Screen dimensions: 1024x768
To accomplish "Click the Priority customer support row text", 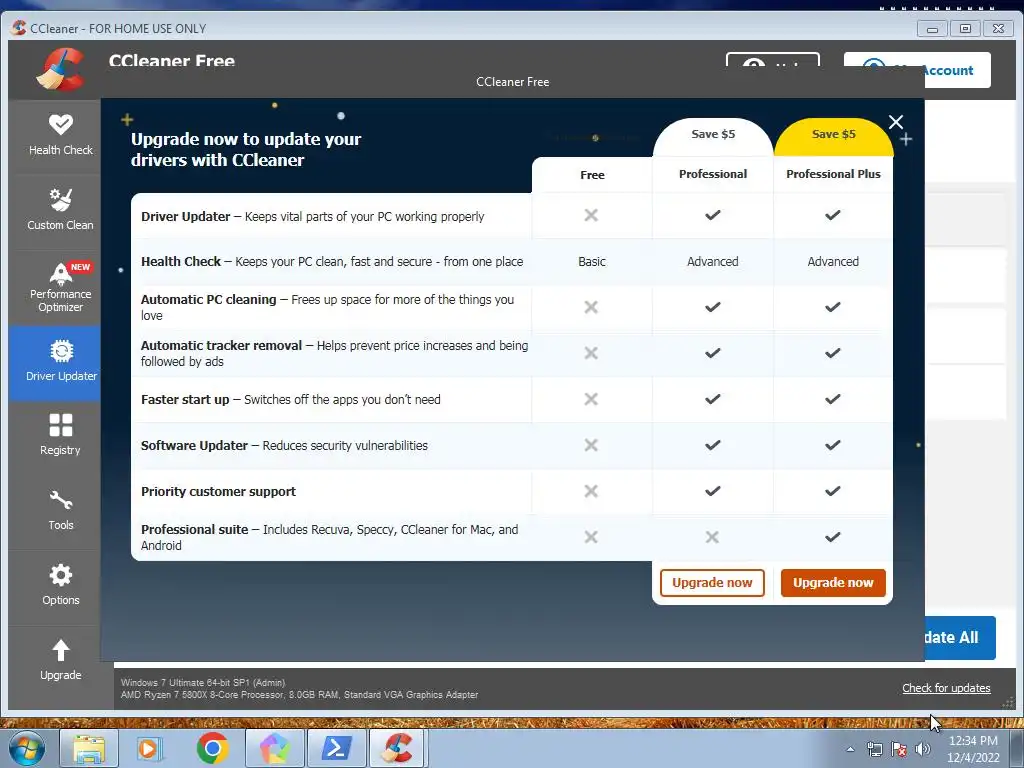I will pos(218,491).
